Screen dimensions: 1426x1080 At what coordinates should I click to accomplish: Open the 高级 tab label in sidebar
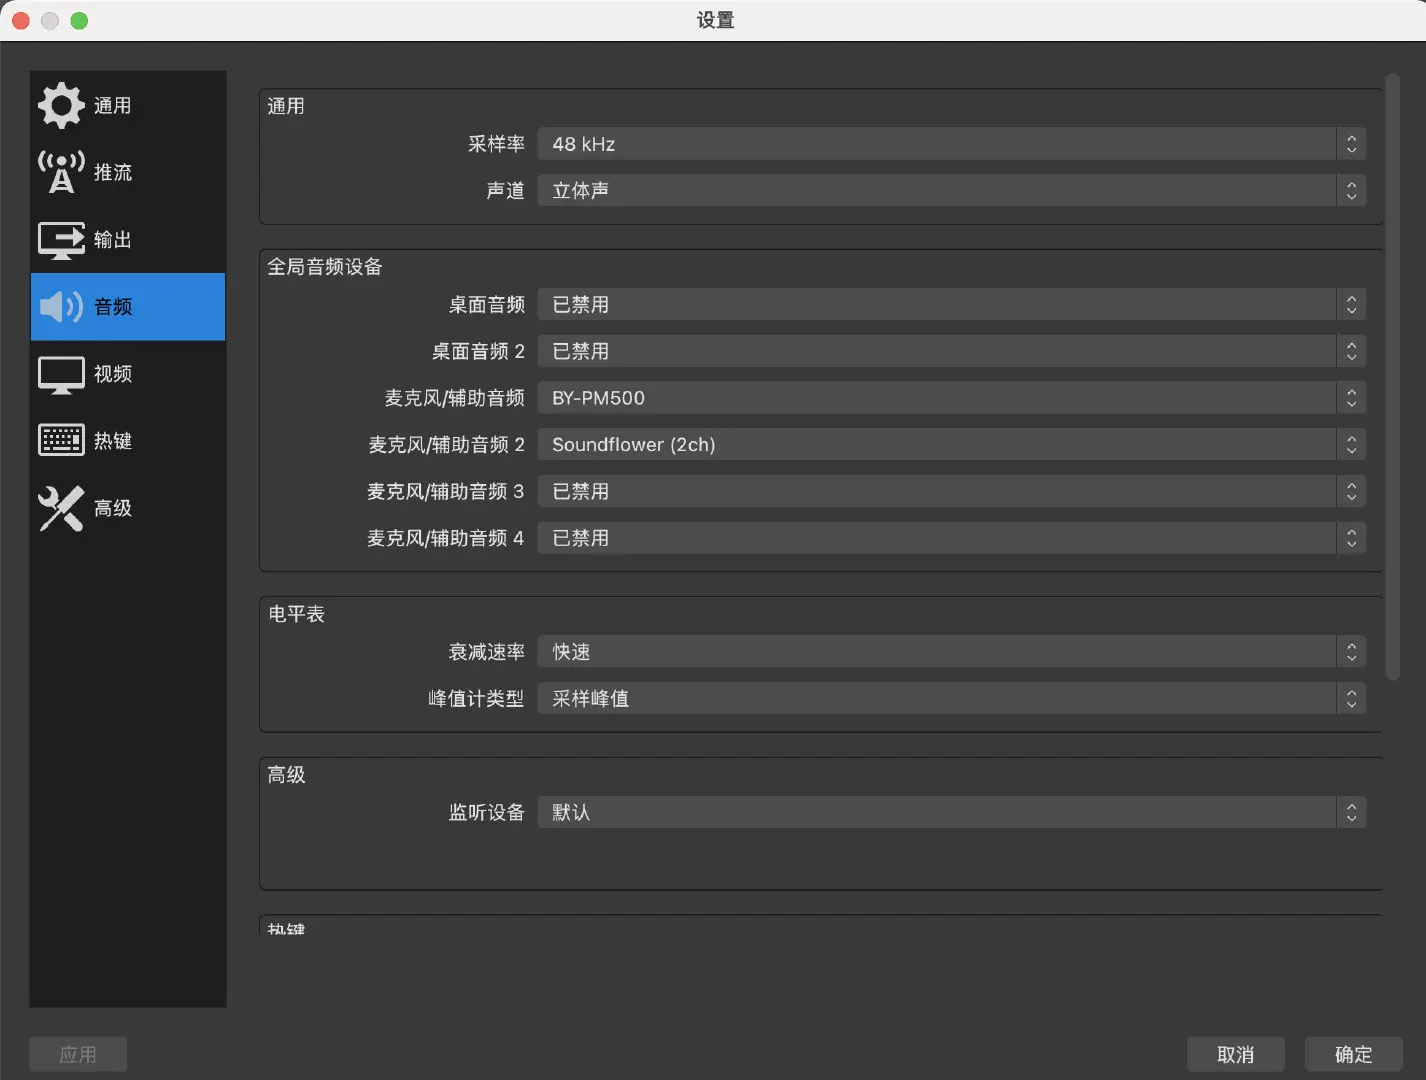113,508
